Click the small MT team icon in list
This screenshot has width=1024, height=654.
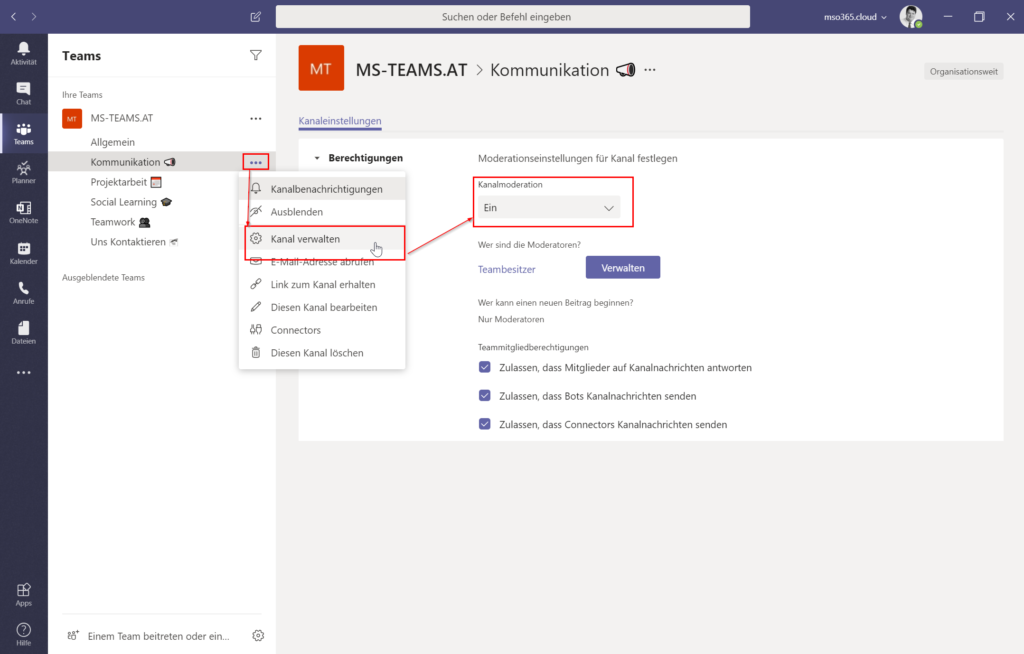pos(72,118)
